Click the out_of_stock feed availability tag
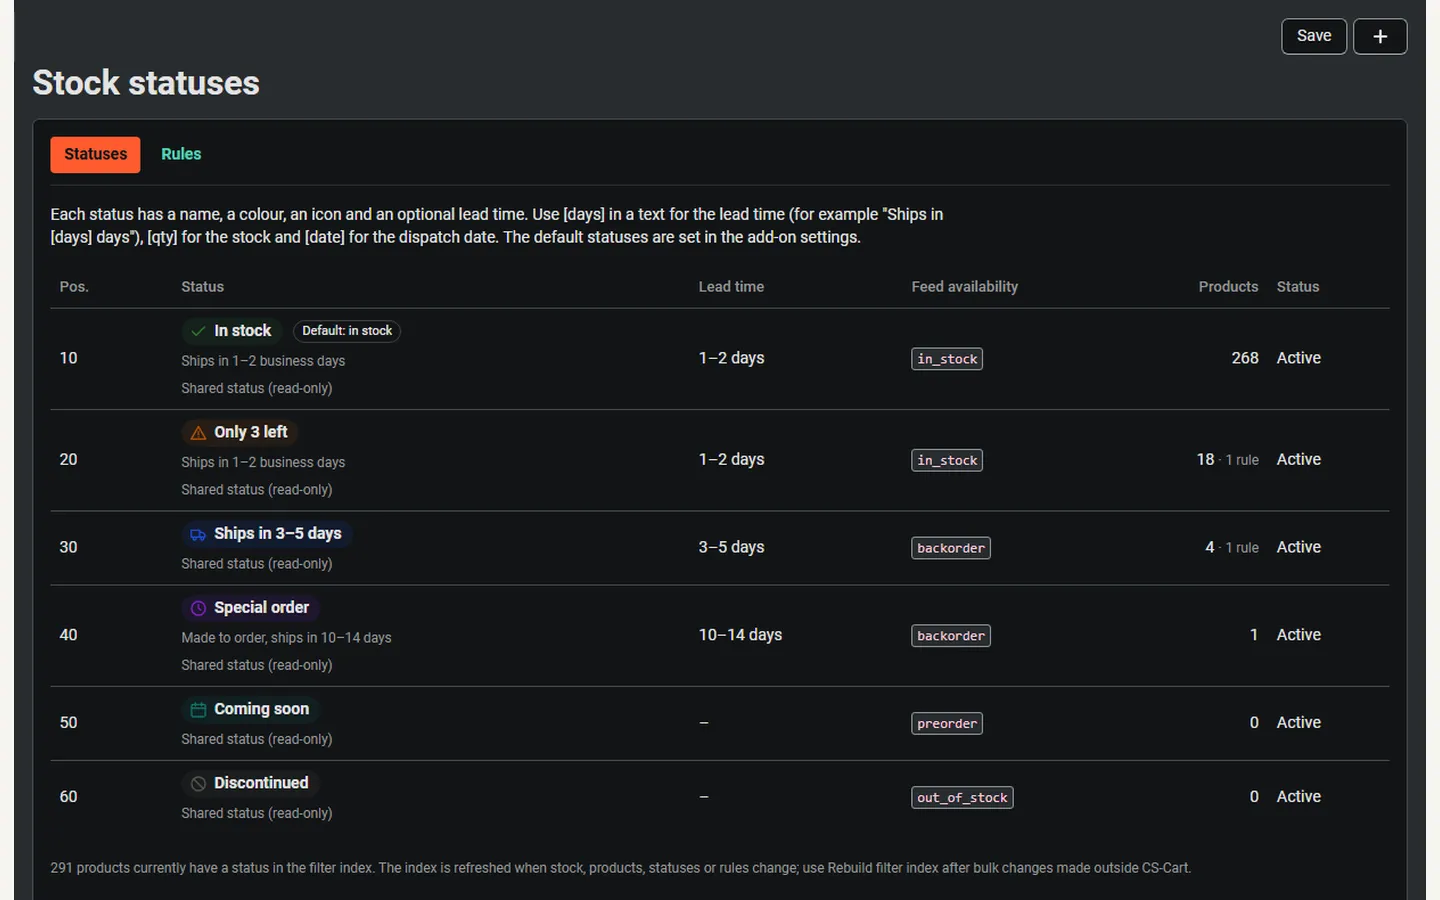The image size is (1440, 900). (962, 798)
